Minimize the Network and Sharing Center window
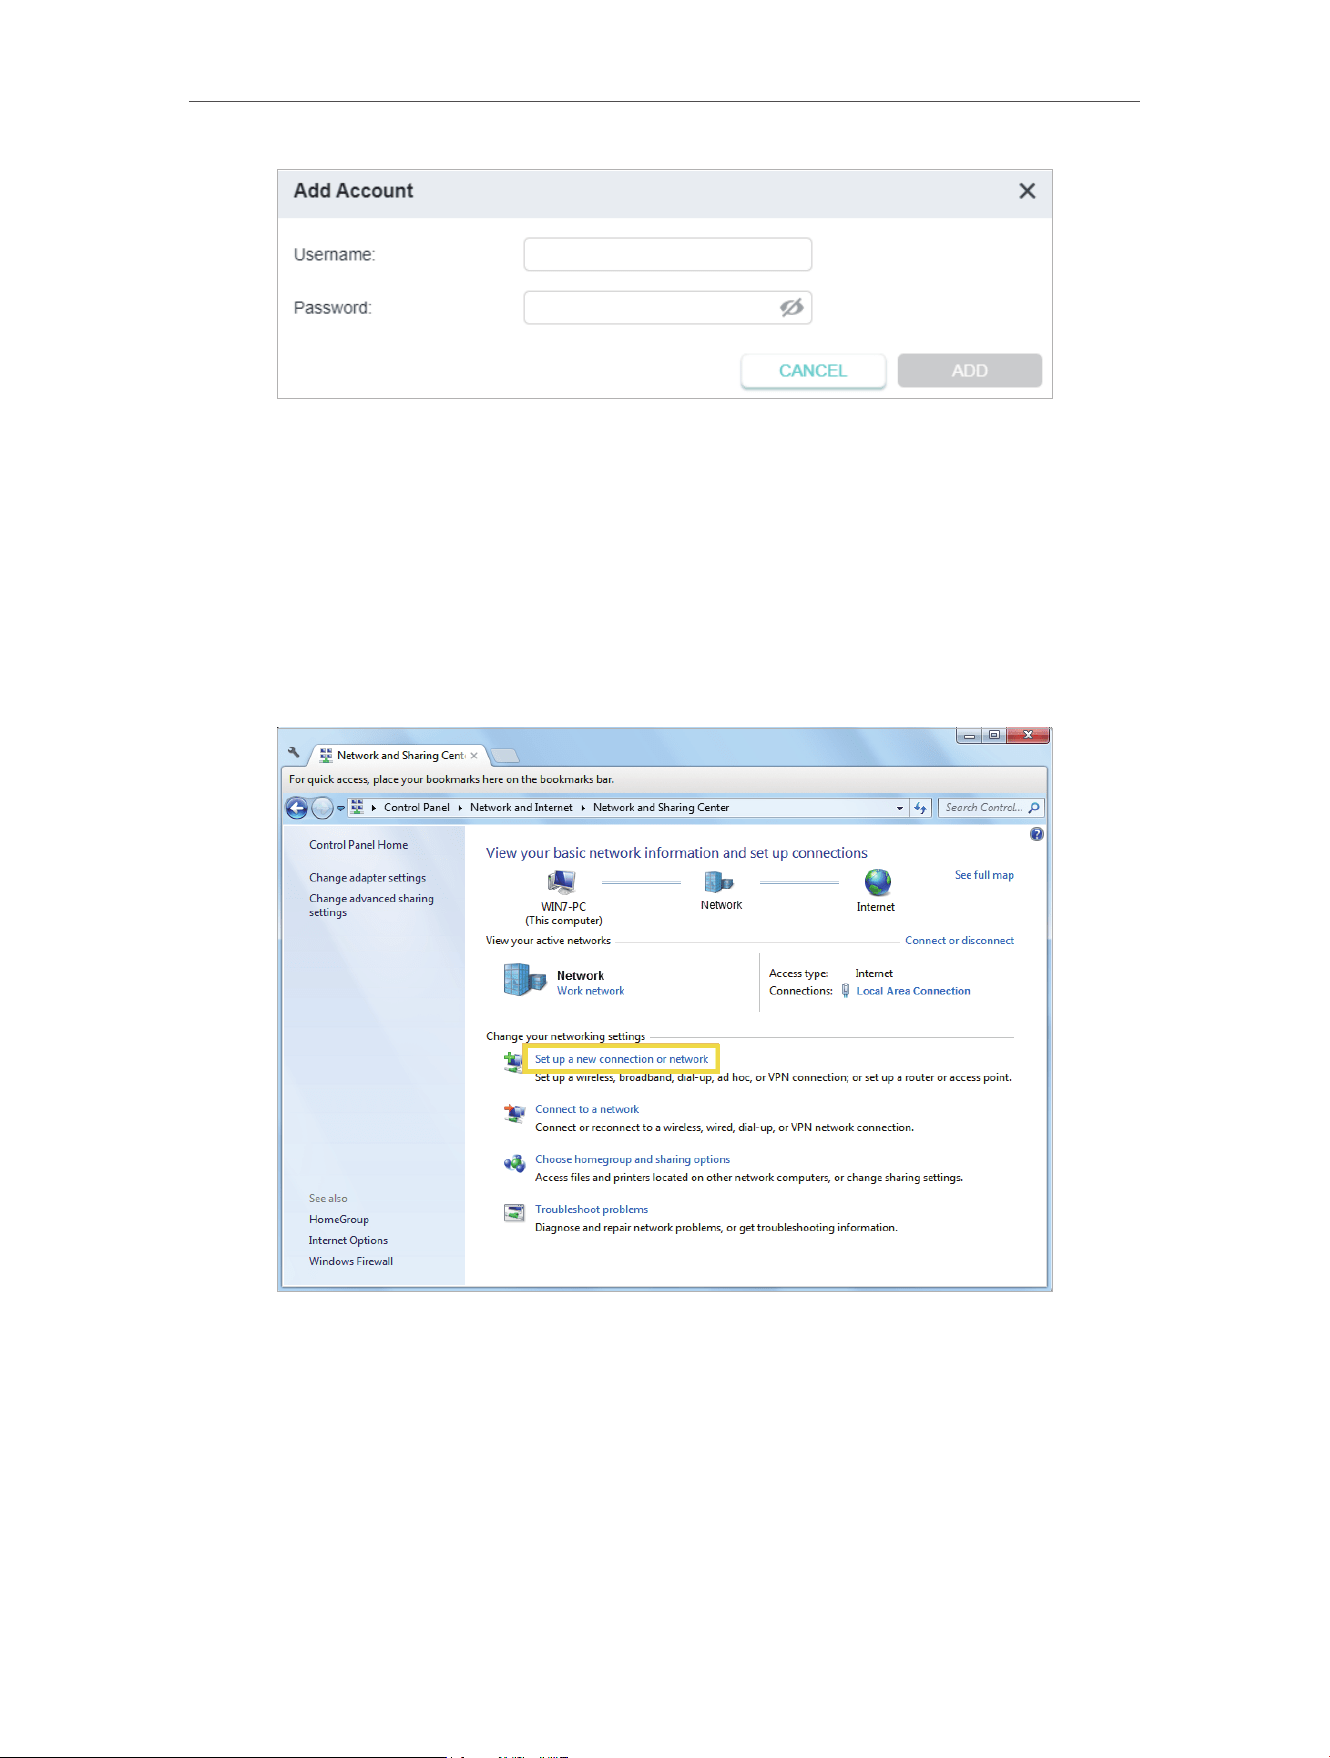Viewport: 1330px width, 1758px height. pyautogui.click(x=969, y=735)
